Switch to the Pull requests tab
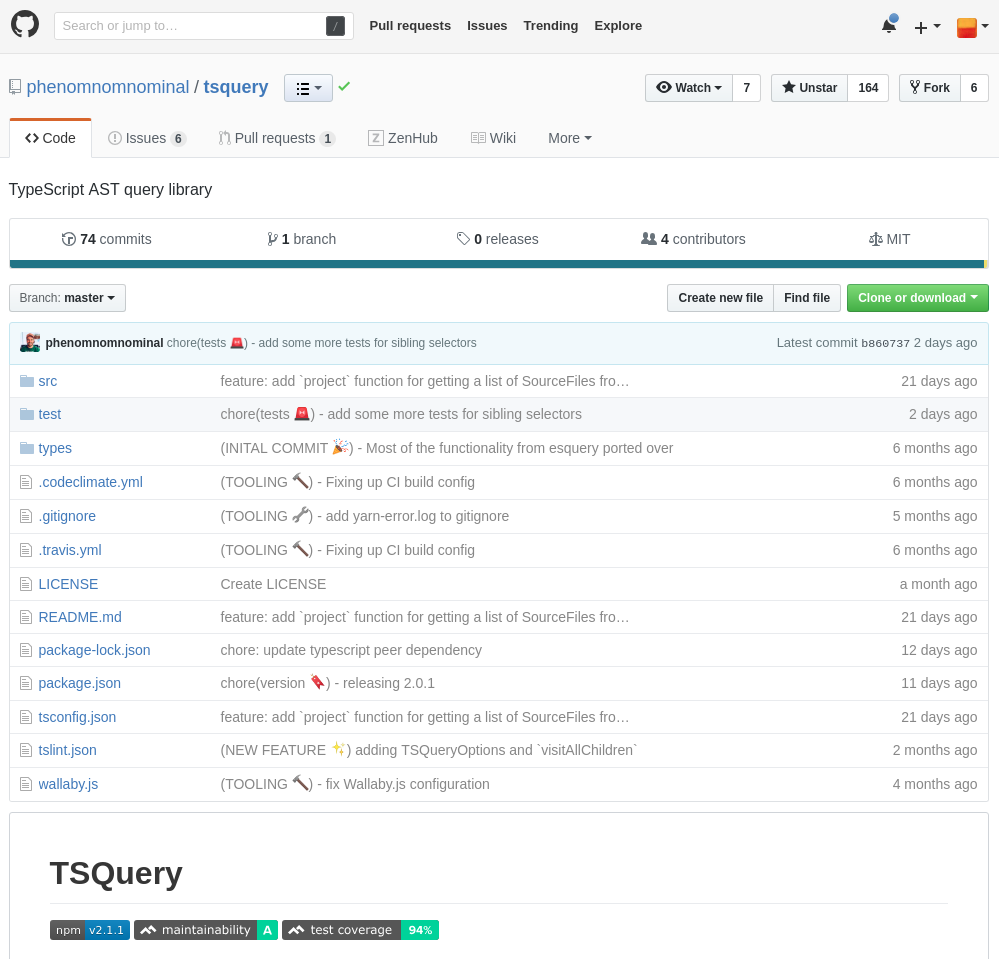This screenshot has width=999, height=959. 277,138
